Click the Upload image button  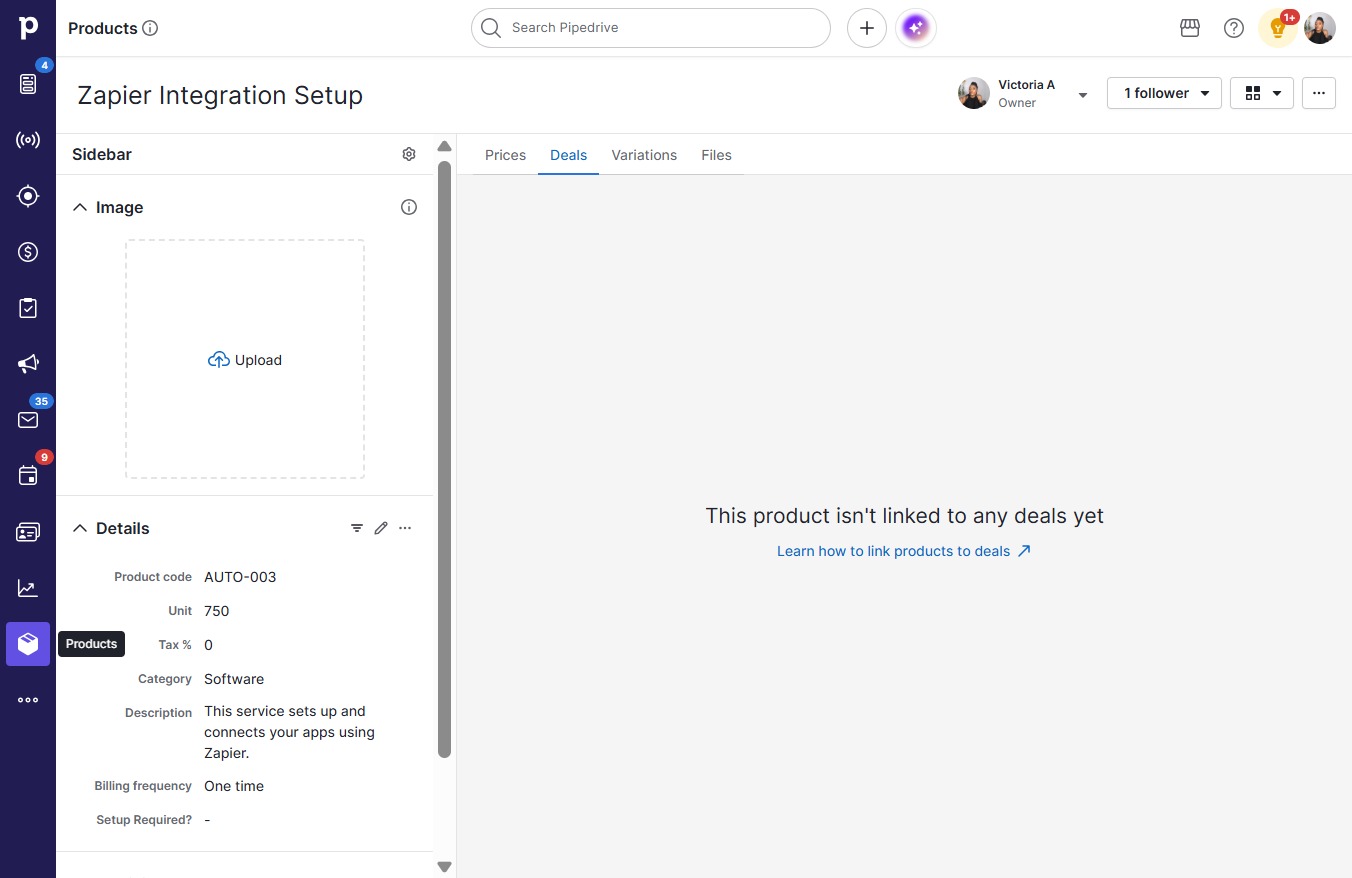pyautogui.click(x=245, y=360)
